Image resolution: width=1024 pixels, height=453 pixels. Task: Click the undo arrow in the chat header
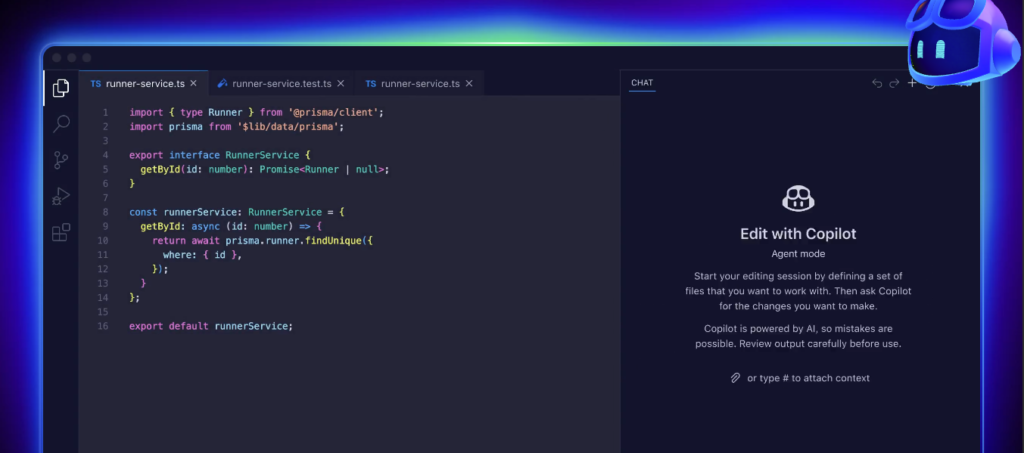click(x=877, y=83)
